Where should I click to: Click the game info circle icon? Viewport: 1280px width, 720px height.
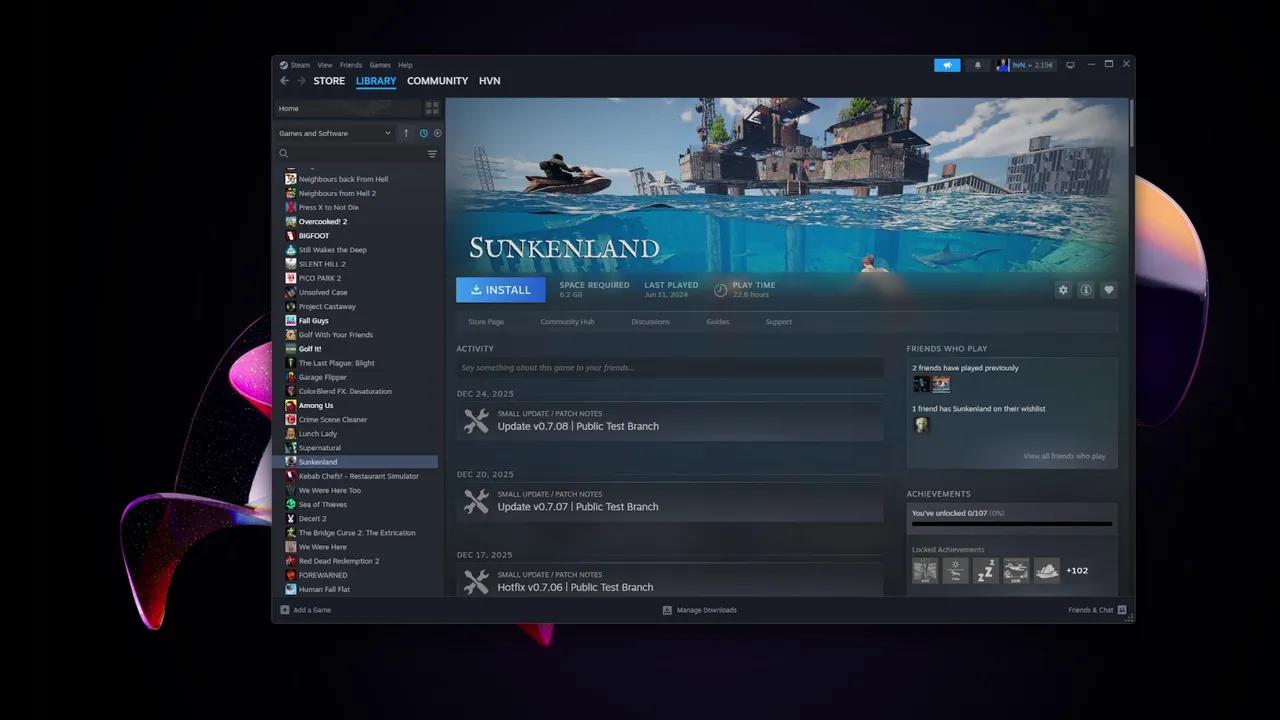1086,289
